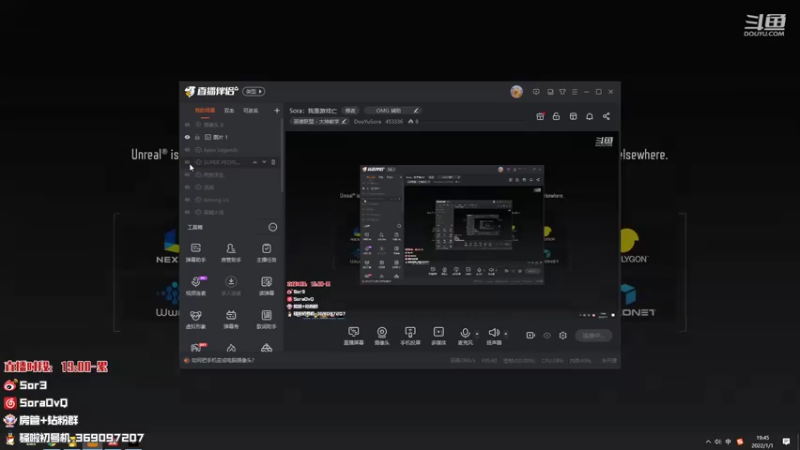Screen dimensions: 800x450
Task: Add a 多媒体 multimedia source
Action: click(438, 336)
